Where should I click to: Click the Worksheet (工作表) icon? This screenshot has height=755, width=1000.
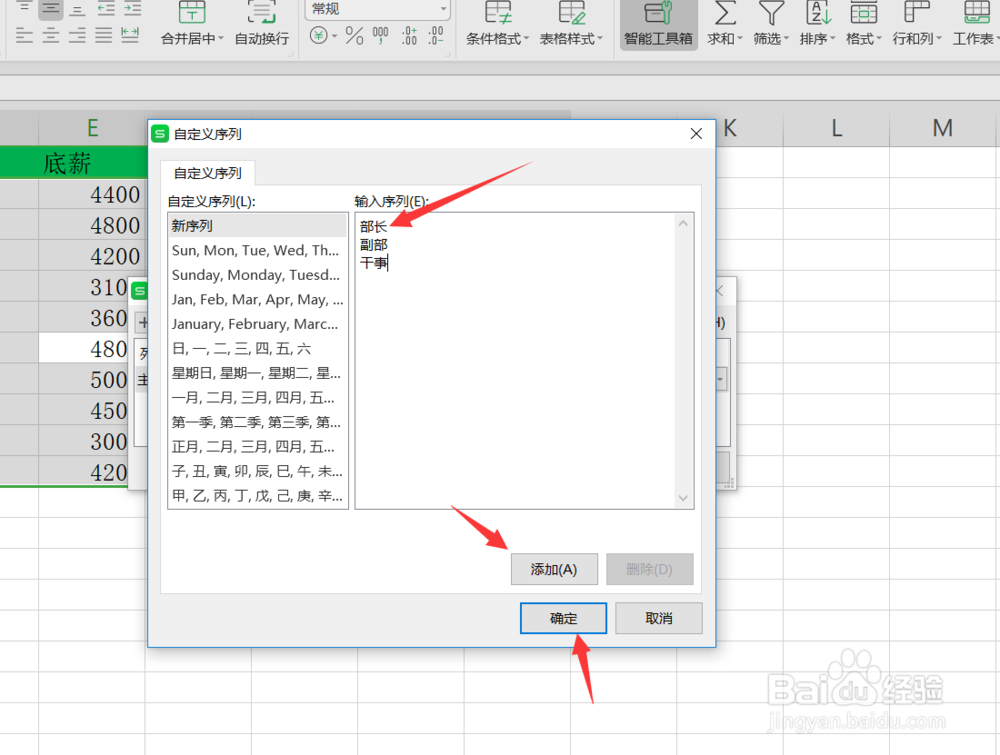point(976,11)
